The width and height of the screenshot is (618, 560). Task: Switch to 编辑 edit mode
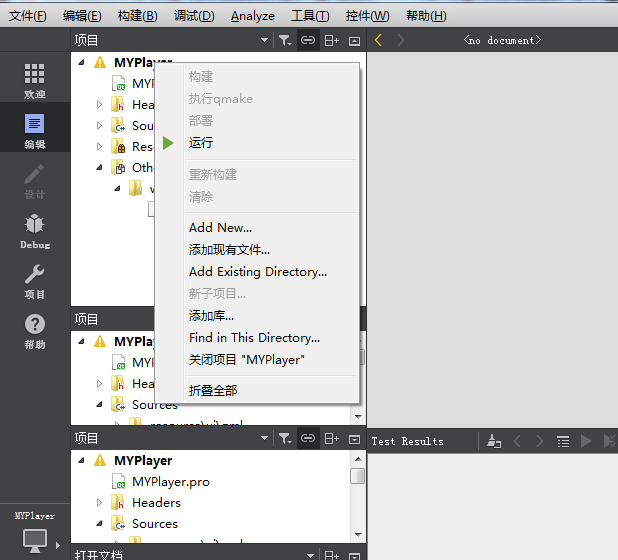point(35,131)
